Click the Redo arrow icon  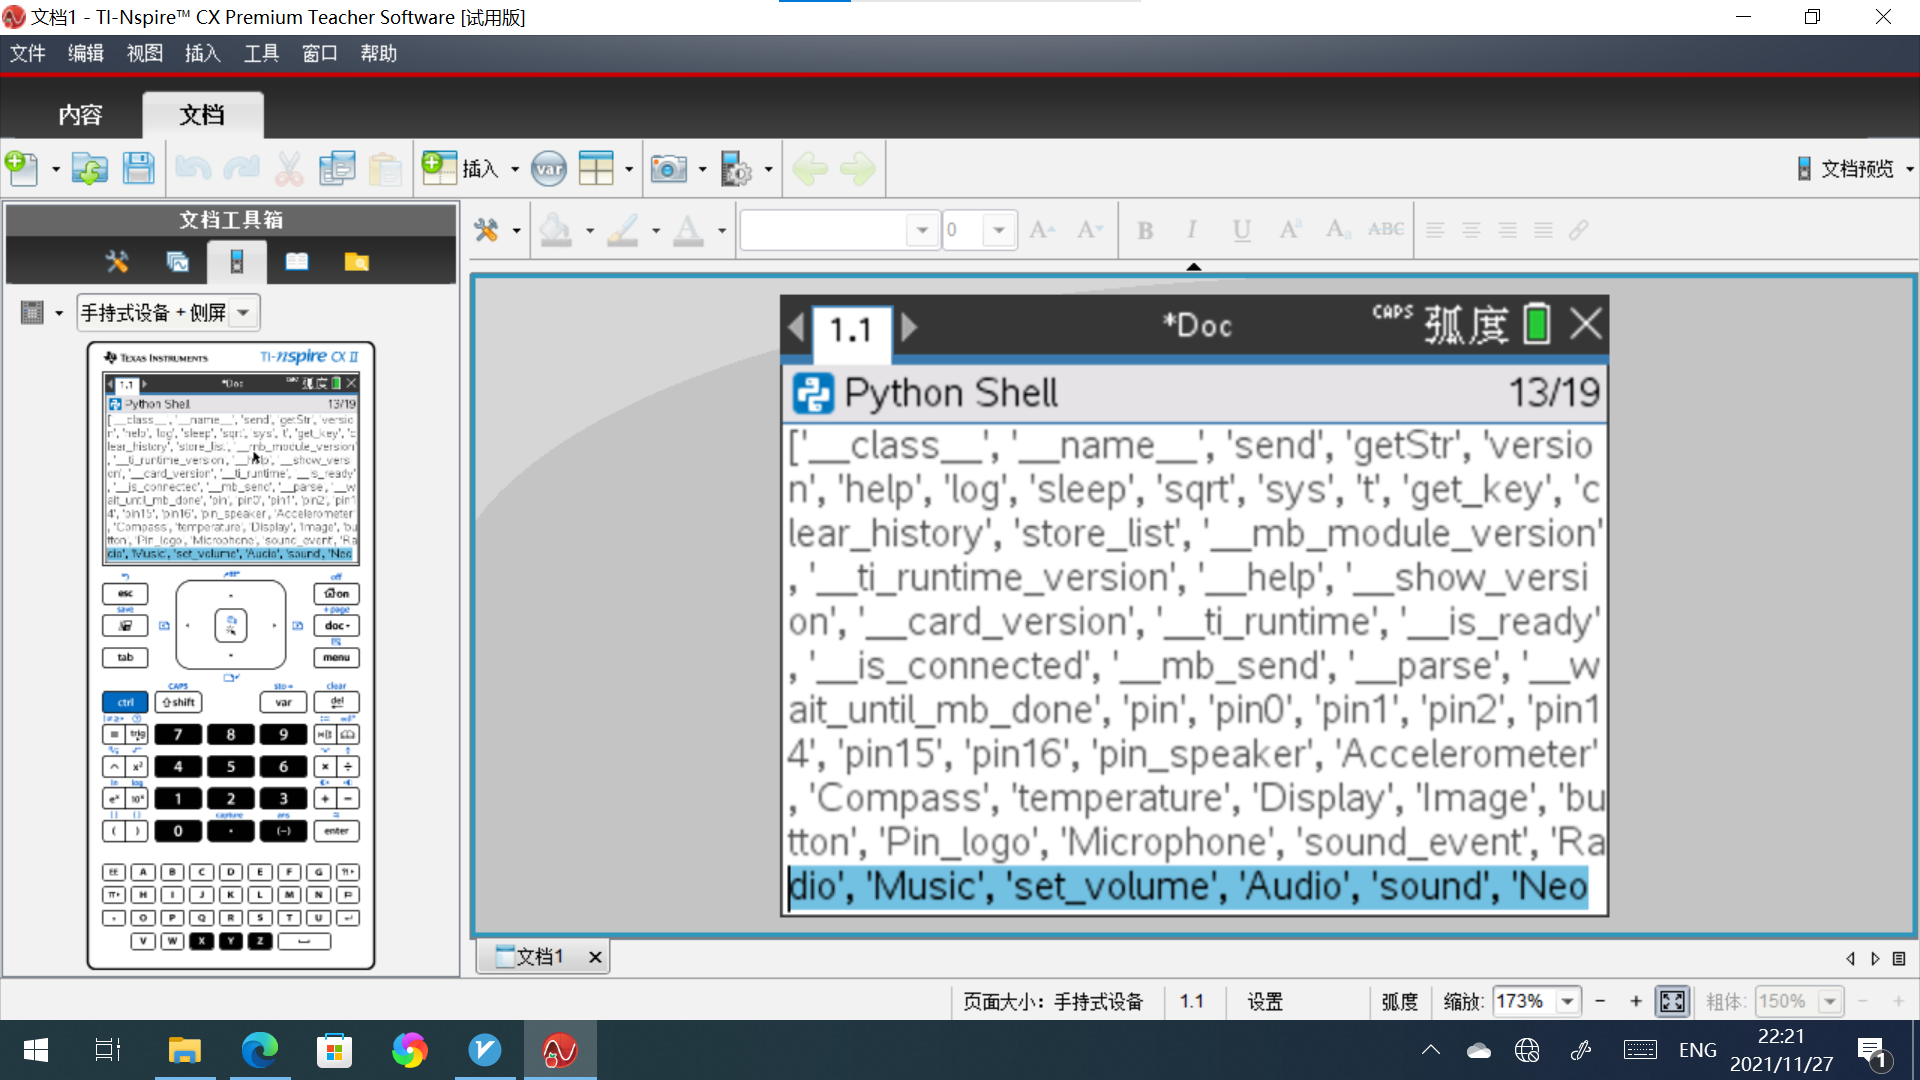(x=241, y=168)
